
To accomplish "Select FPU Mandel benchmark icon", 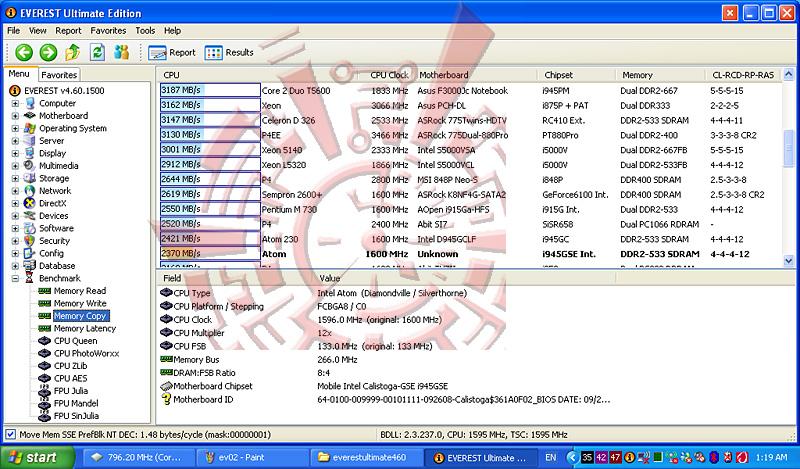I will coord(44,403).
